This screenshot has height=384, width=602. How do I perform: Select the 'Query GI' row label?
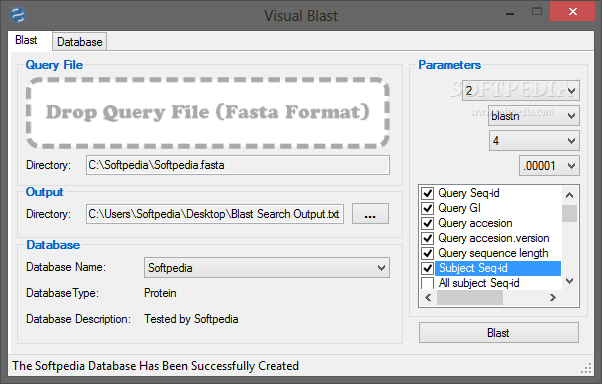(460, 208)
